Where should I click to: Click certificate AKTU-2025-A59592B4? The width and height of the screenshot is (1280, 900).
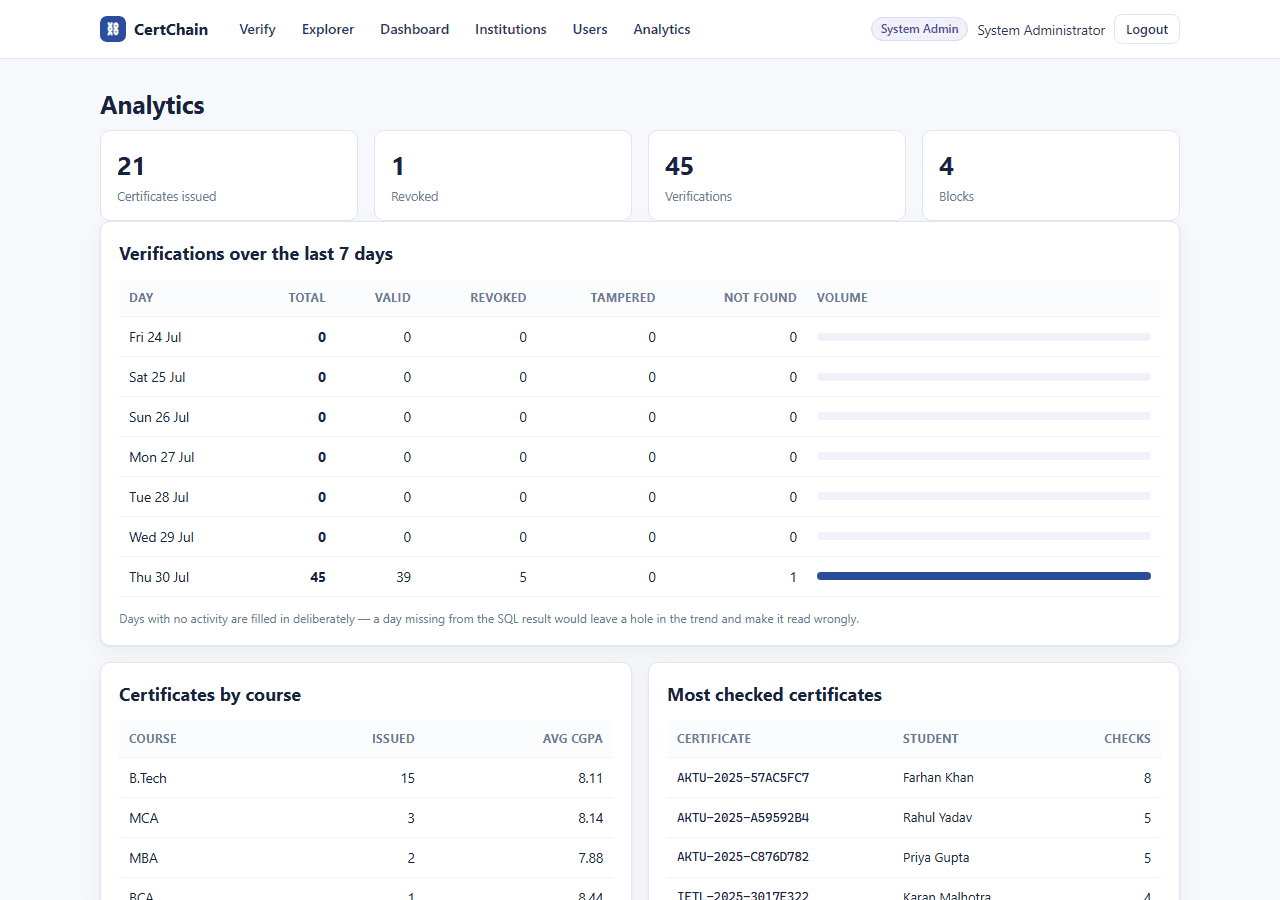pyautogui.click(x=743, y=818)
